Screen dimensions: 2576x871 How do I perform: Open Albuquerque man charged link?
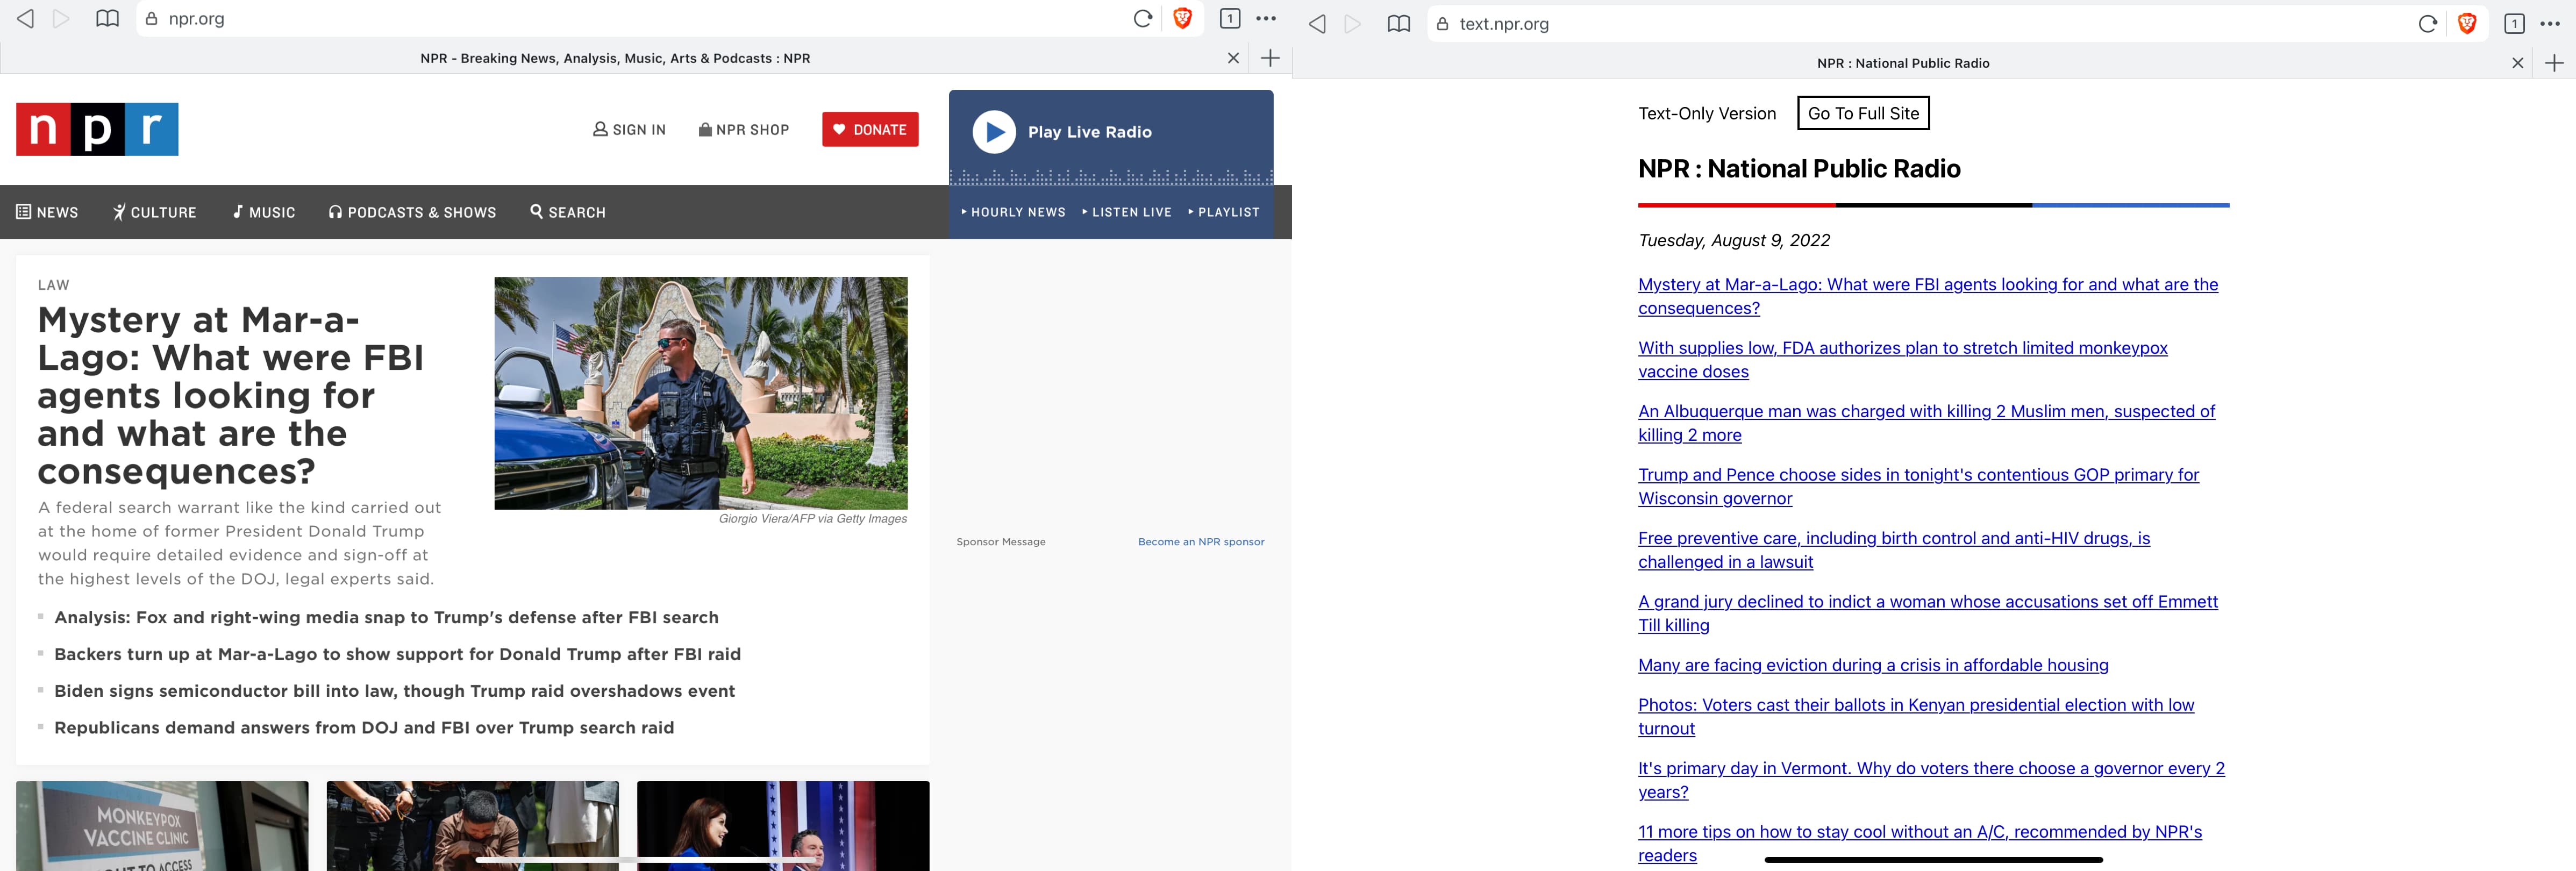[x=1927, y=423]
